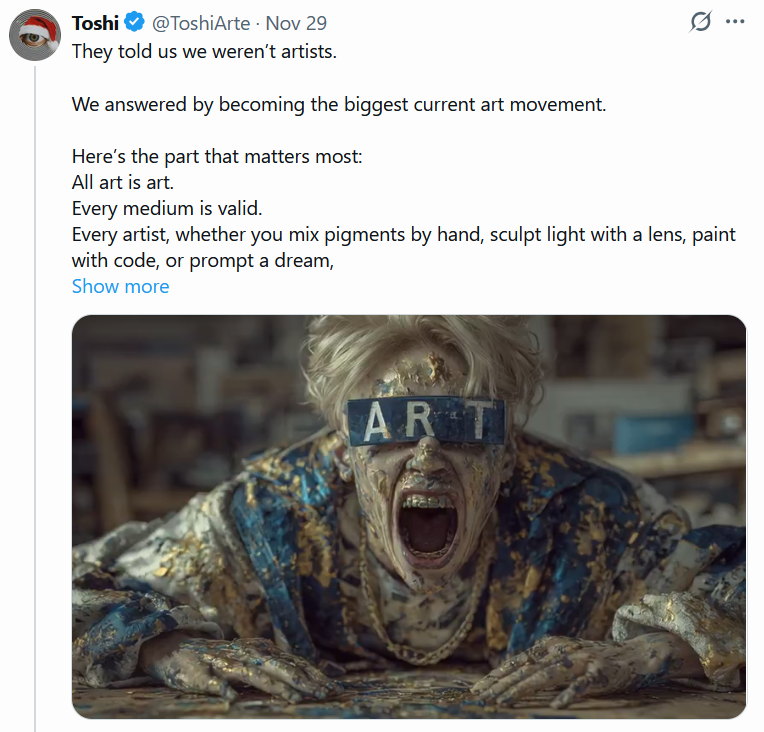Click the "Every artist, whether you mix pigments" line
The image size is (764, 732).
pyautogui.click(x=403, y=234)
